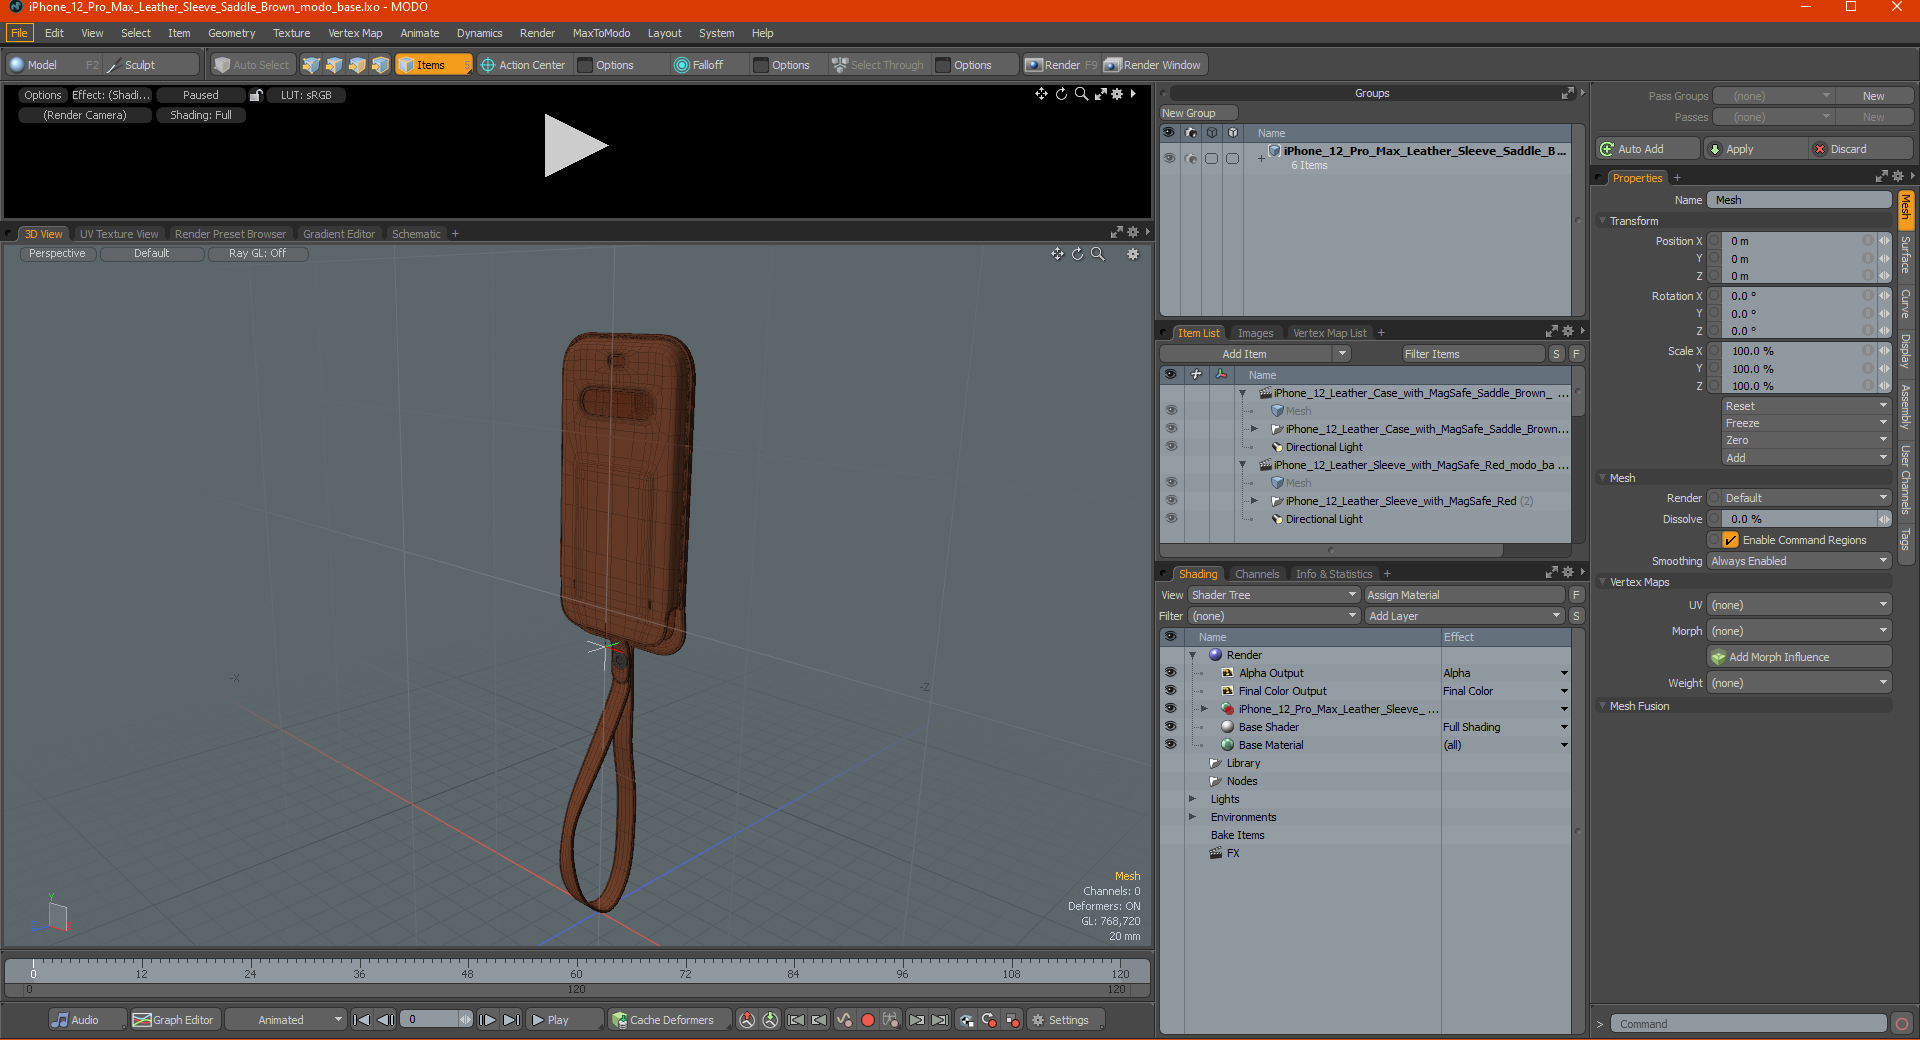Go to last frame
The height and width of the screenshot is (1040, 1920).
click(511, 1020)
